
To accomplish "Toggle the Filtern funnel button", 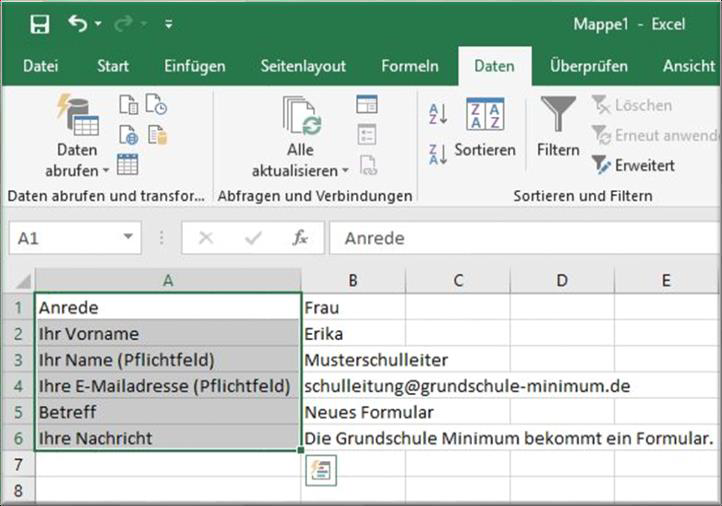I will [557, 128].
